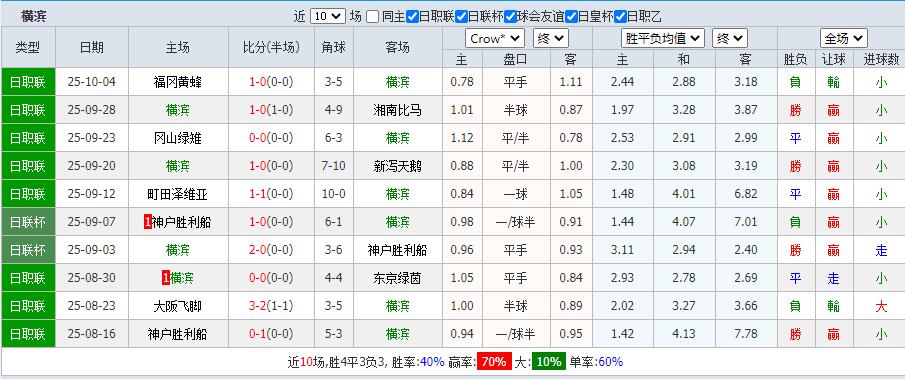Click the 走 handicap result in 东京绿茵 row
The image size is (905, 379).
[833, 278]
